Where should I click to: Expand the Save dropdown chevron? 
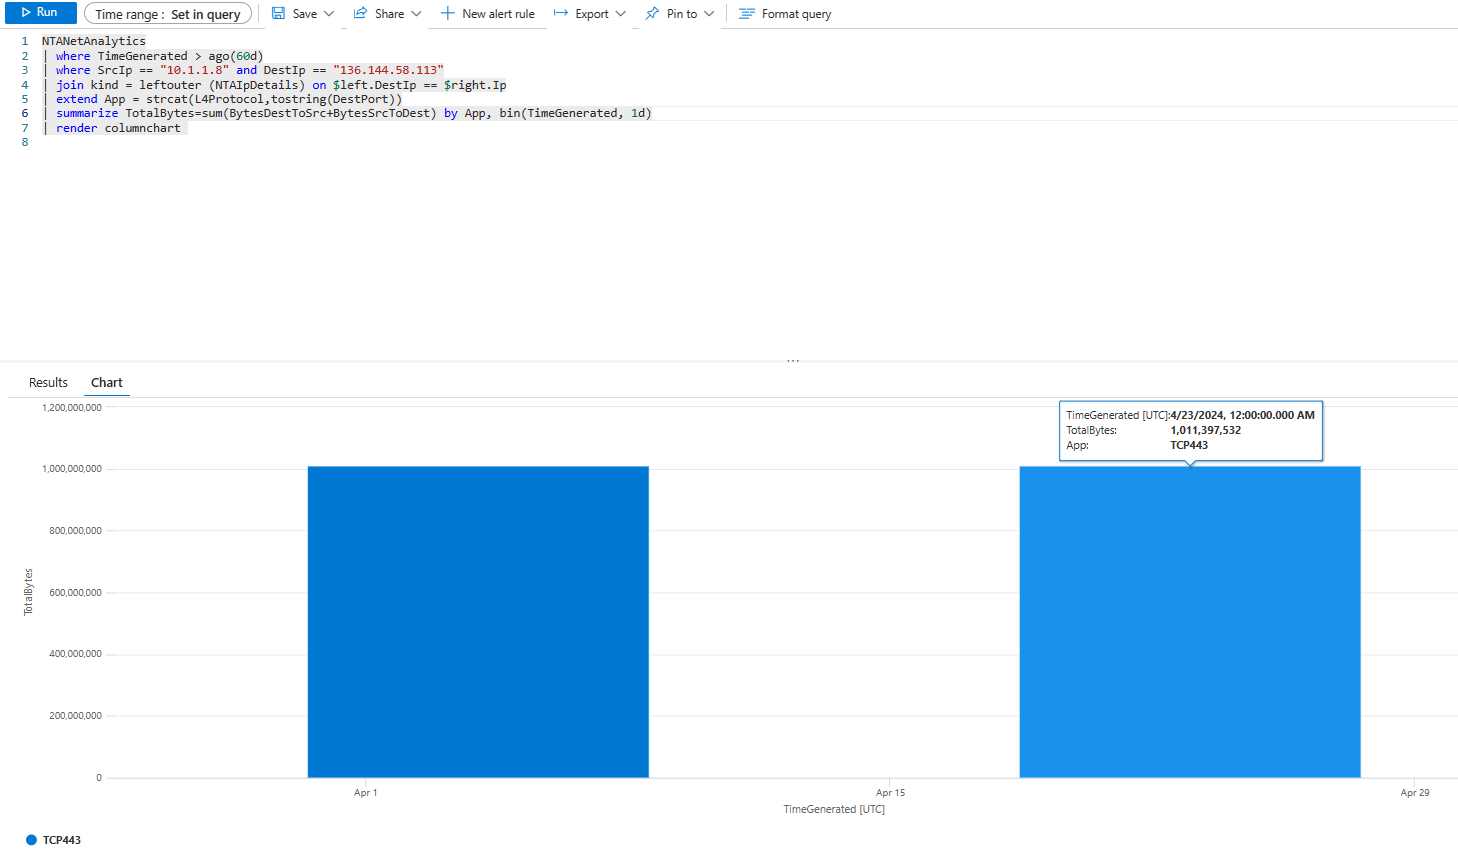tap(329, 14)
